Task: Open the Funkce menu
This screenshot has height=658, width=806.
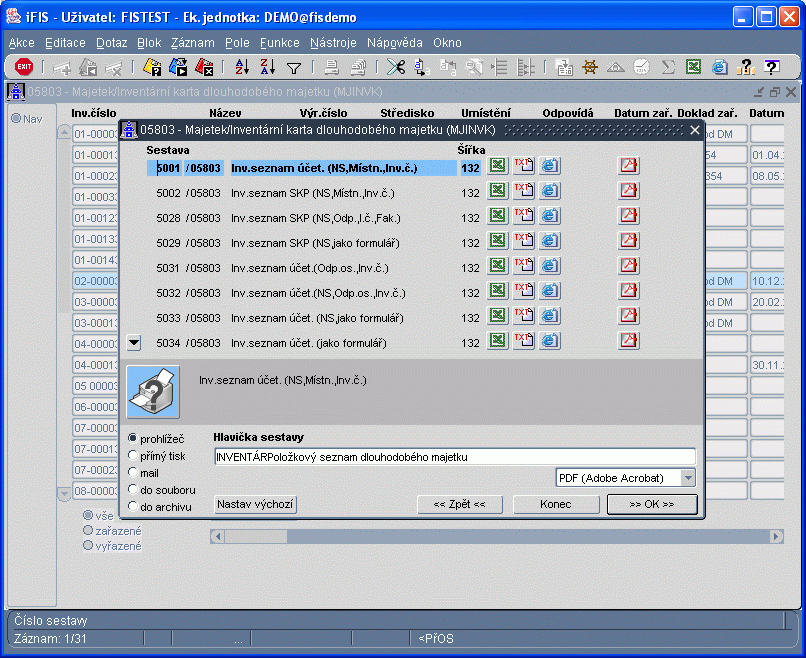Action: pos(280,43)
